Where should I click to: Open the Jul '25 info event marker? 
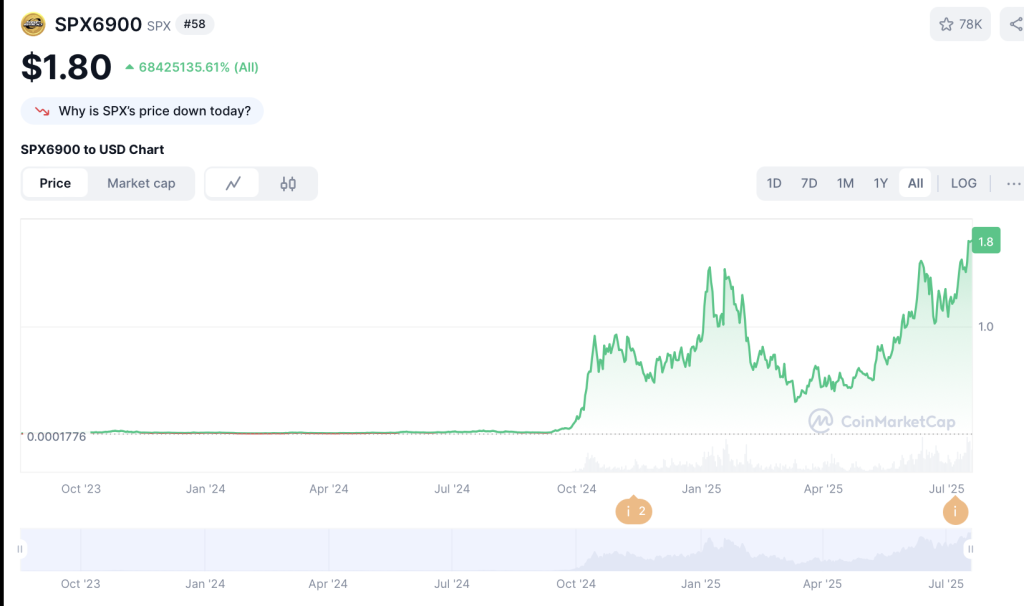coord(955,511)
